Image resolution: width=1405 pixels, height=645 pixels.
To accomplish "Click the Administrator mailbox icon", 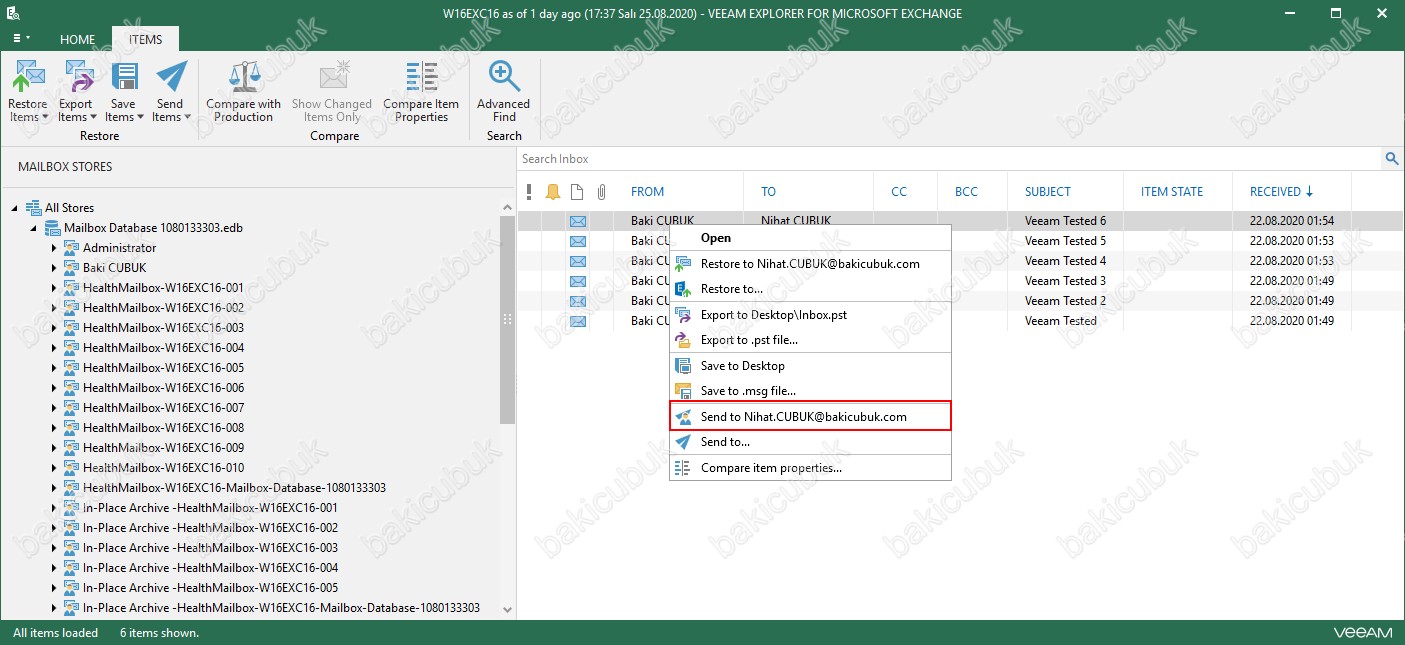I will (x=71, y=248).
